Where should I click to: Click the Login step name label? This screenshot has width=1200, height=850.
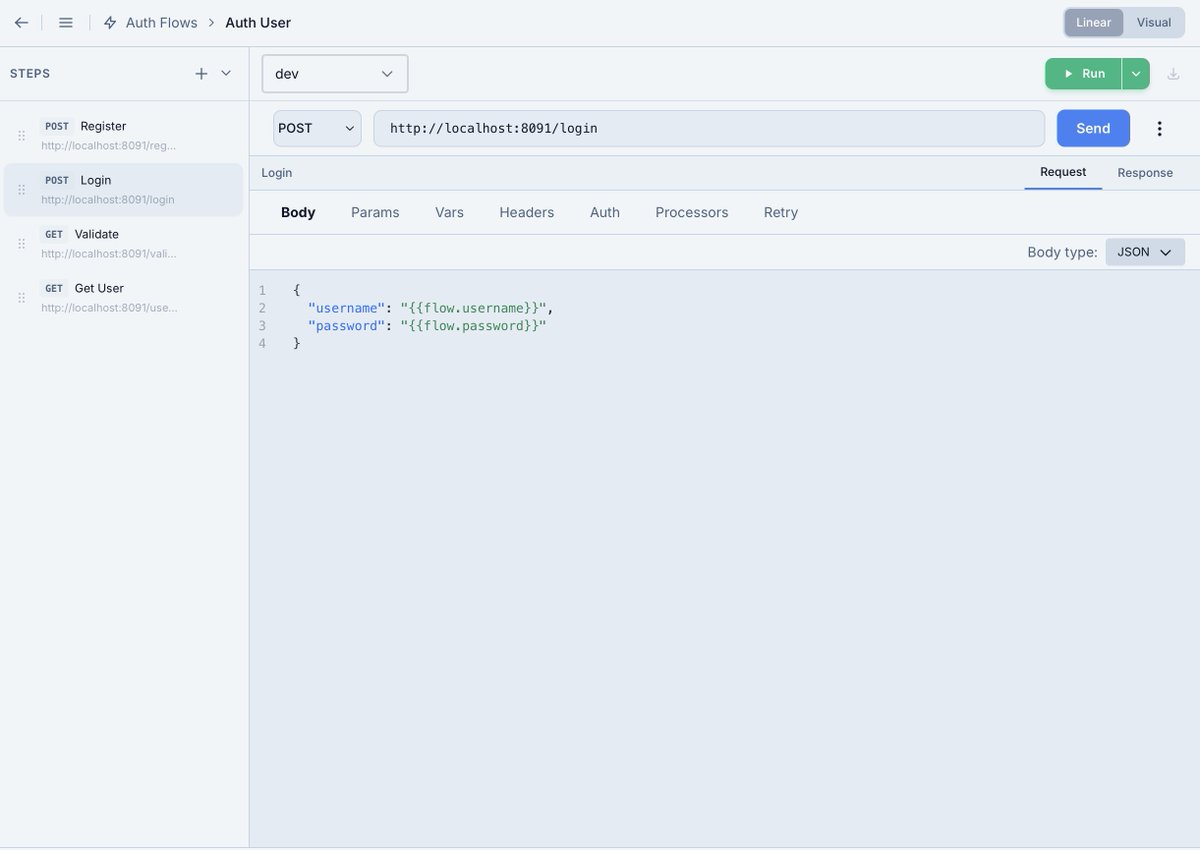[277, 172]
